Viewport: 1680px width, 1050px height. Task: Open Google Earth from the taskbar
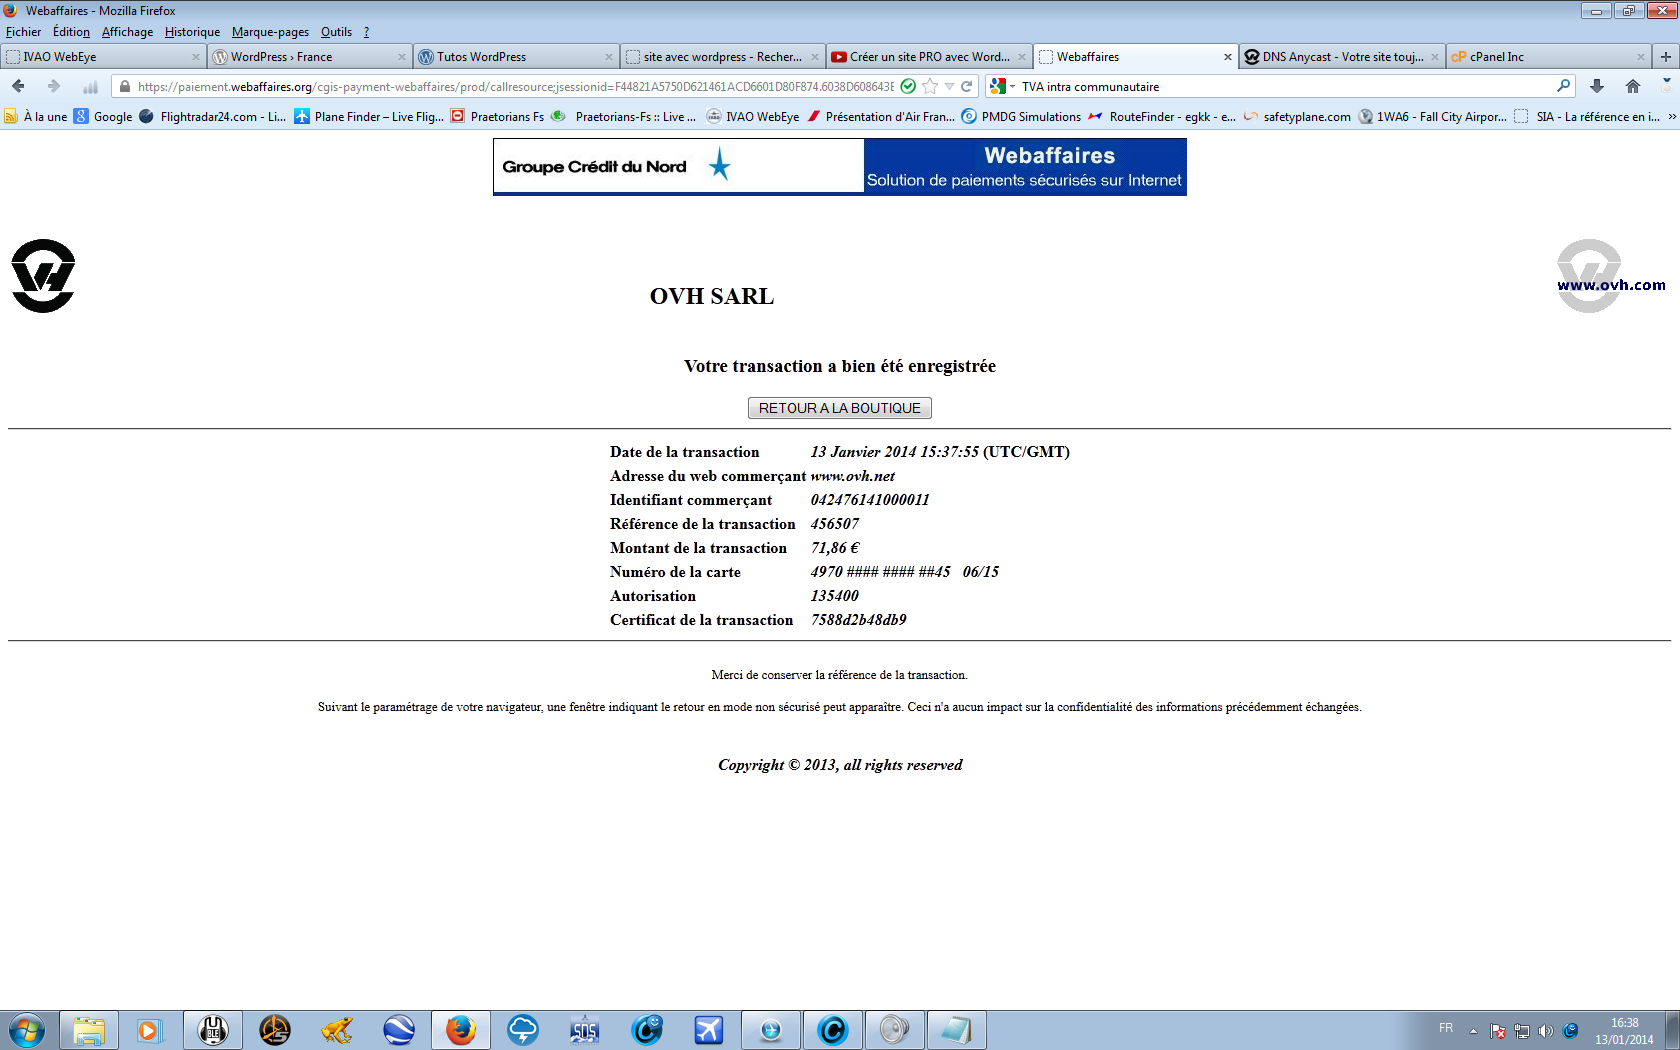pyautogui.click(x=399, y=1030)
